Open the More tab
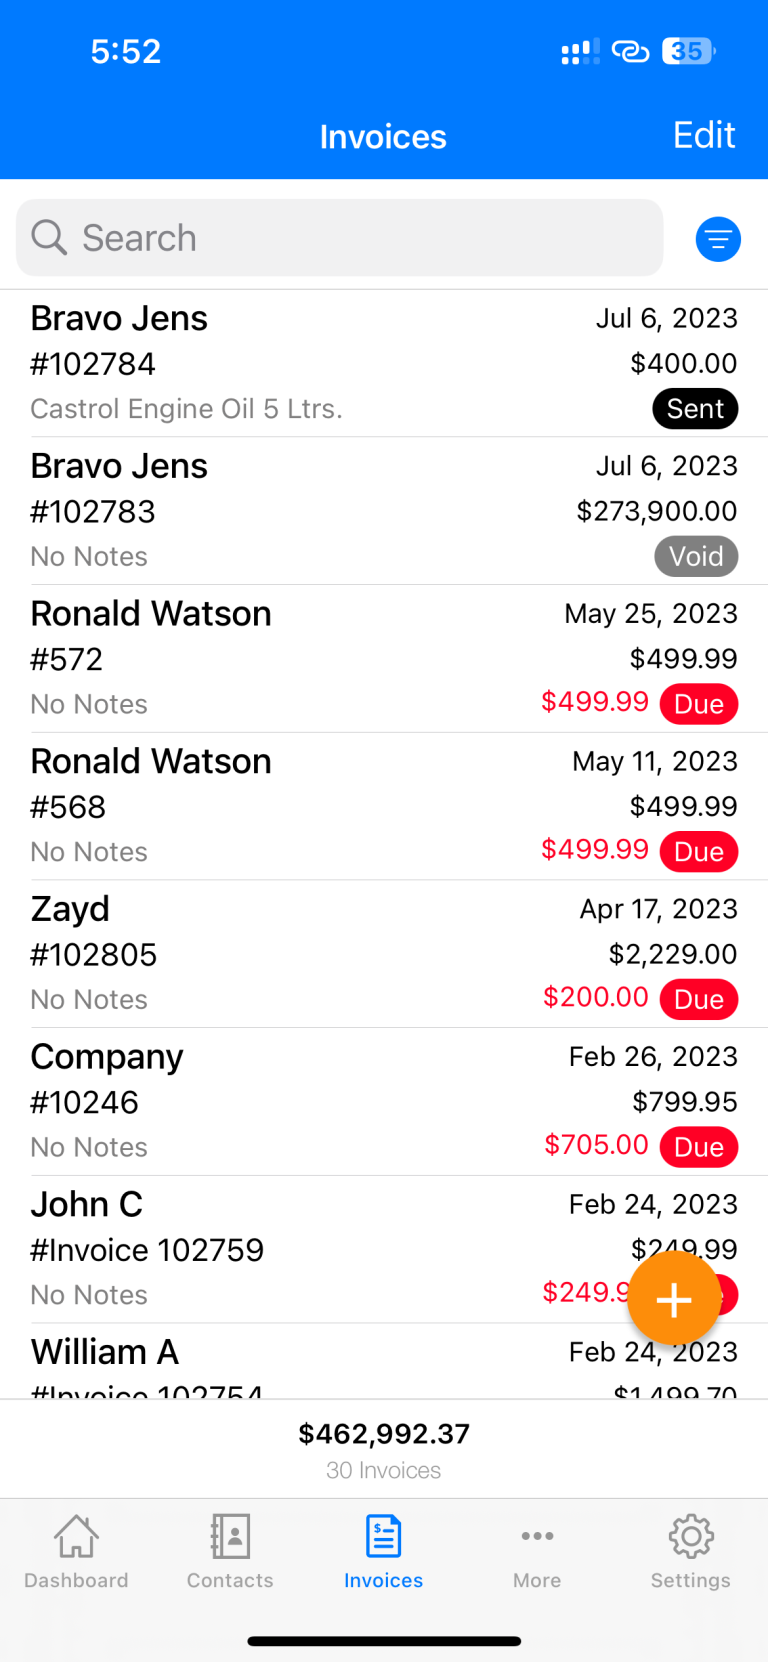This screenshot has height=1662, width=768. pyautogui.click(x=537, y=1550)
